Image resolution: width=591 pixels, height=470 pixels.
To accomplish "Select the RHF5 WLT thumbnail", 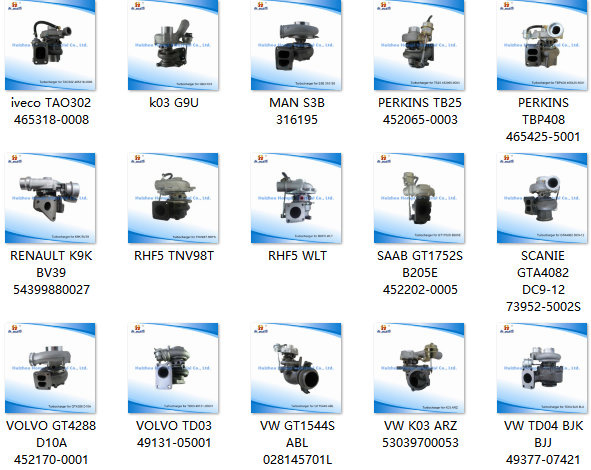I will coord(296,198).
